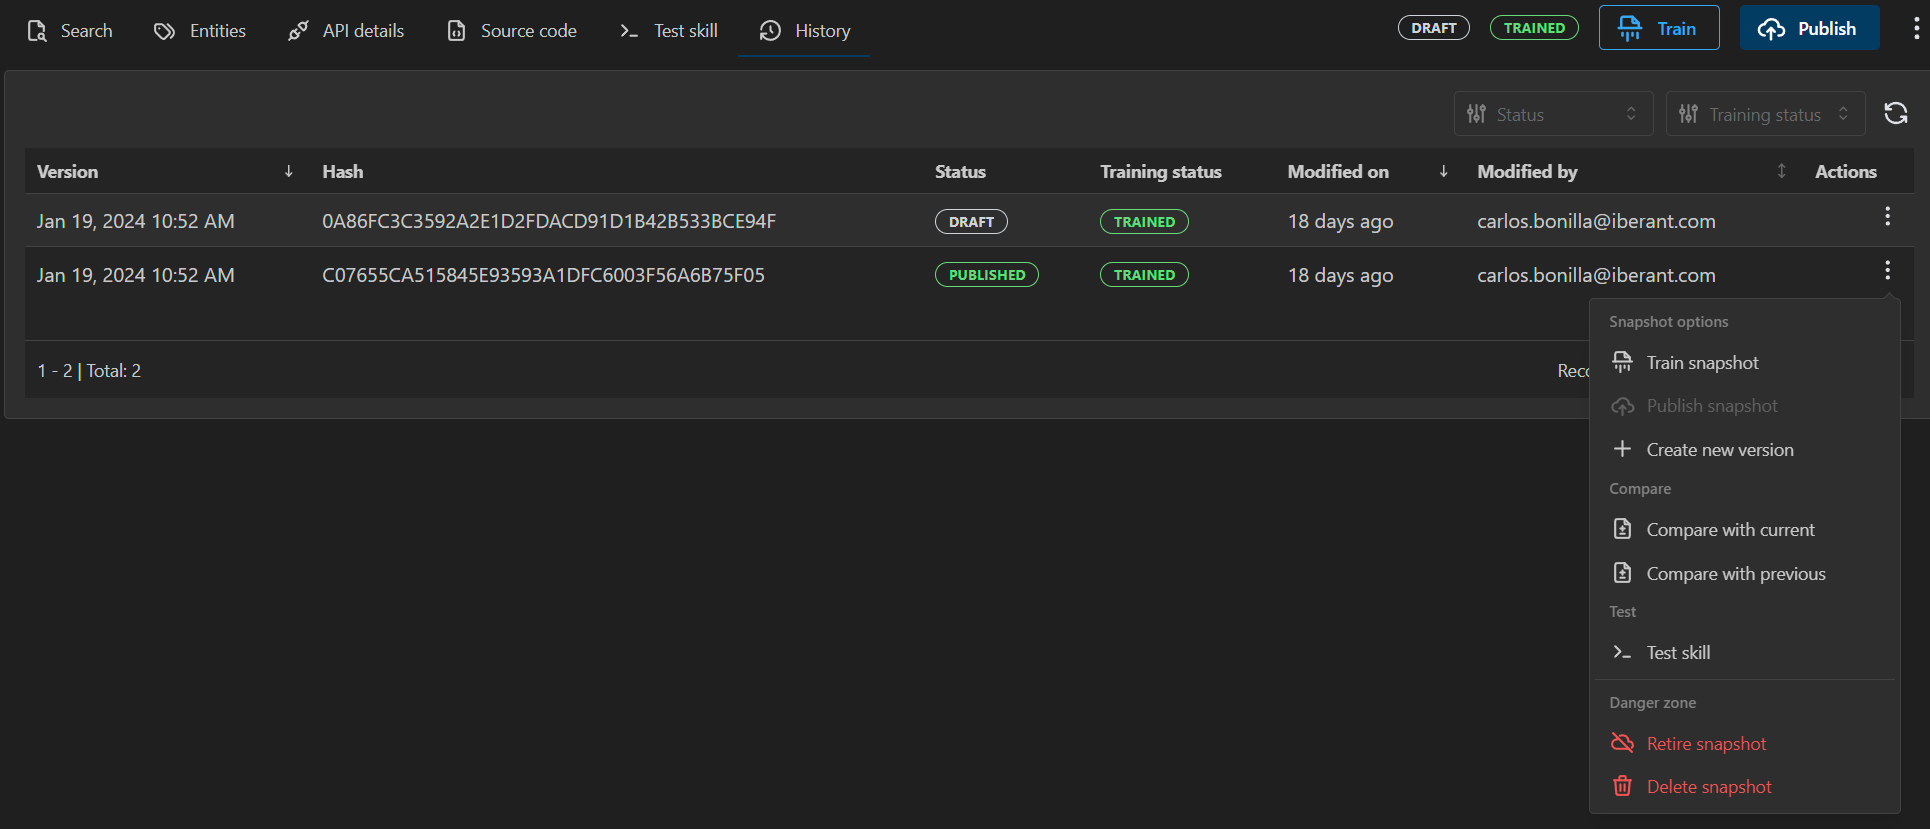Click the plus icon for Create new version

pos(1622,449)
